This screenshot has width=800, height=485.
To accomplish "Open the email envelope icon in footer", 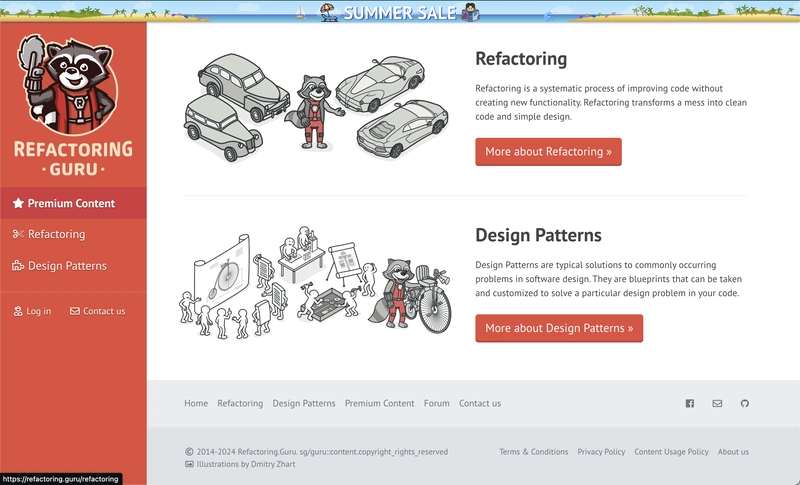I will tap(717, 403).
